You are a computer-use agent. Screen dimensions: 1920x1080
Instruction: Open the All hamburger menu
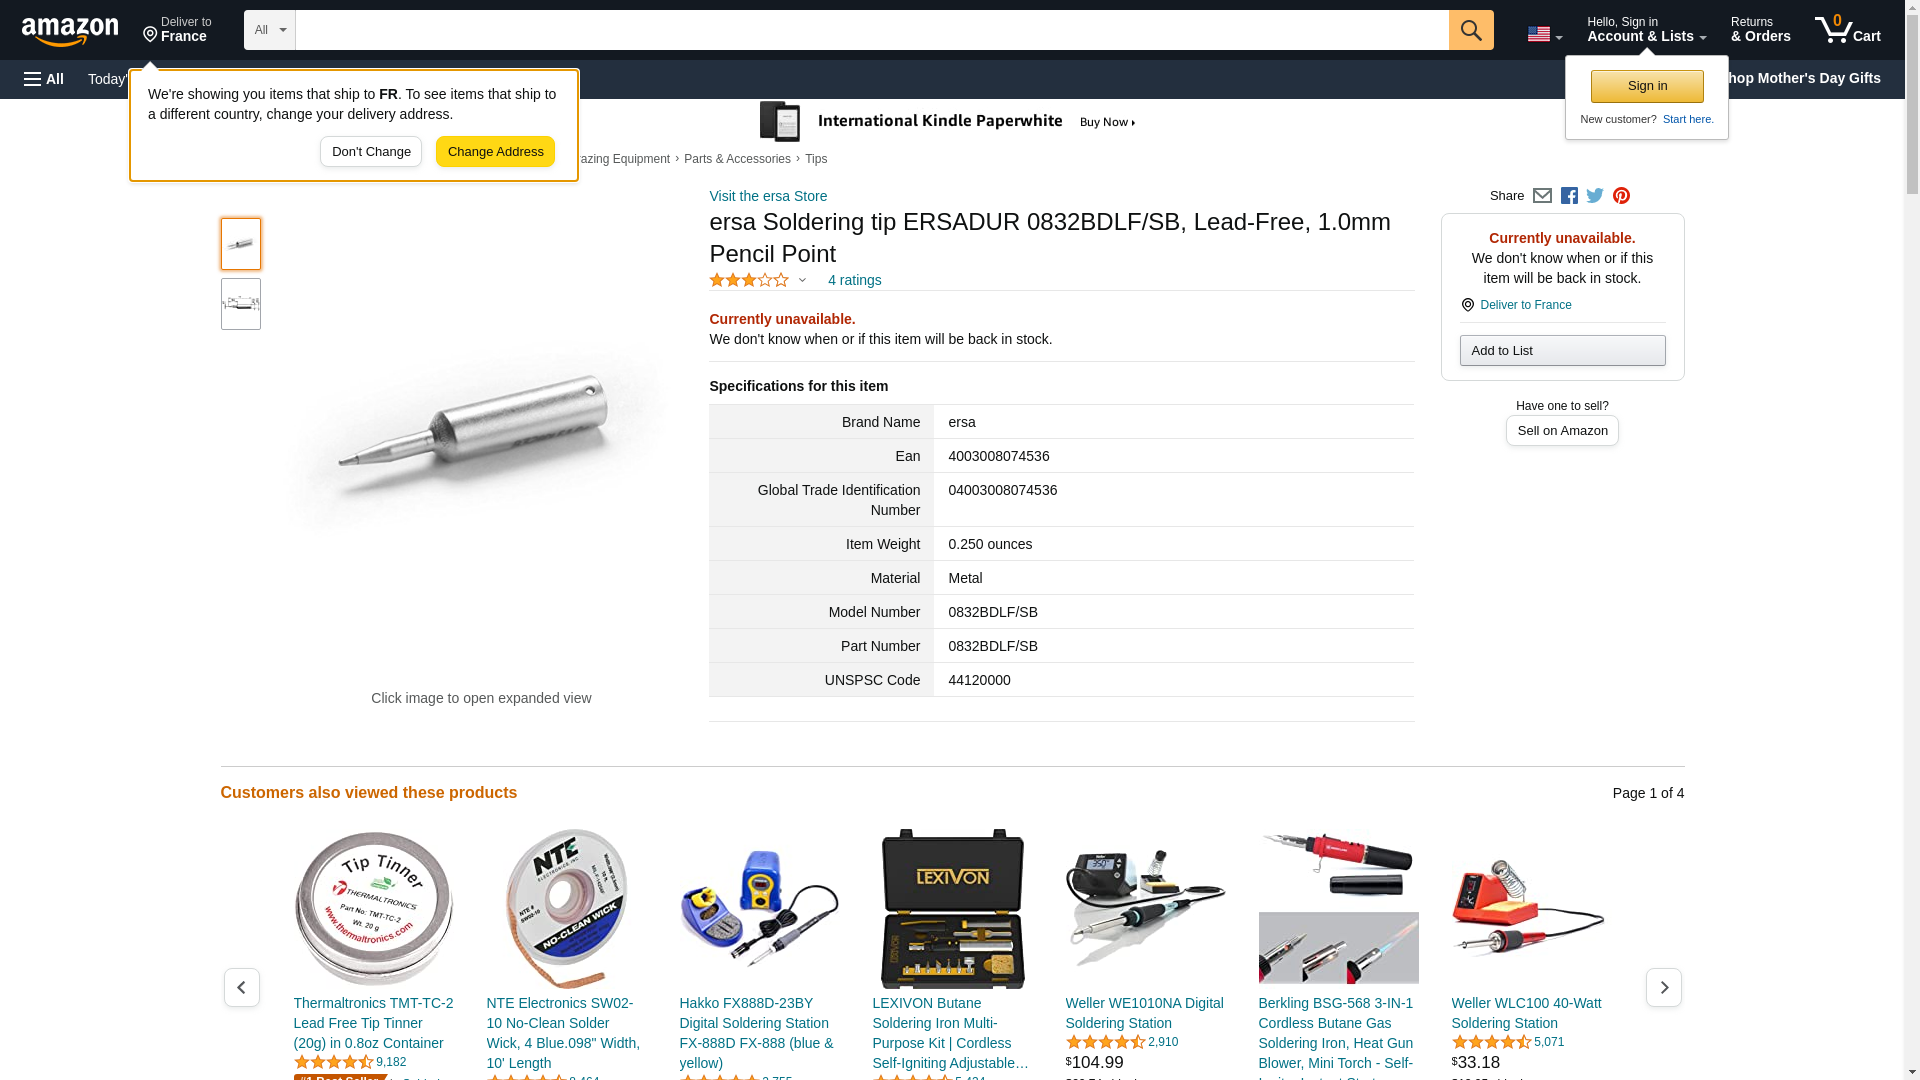pos(44,79)
